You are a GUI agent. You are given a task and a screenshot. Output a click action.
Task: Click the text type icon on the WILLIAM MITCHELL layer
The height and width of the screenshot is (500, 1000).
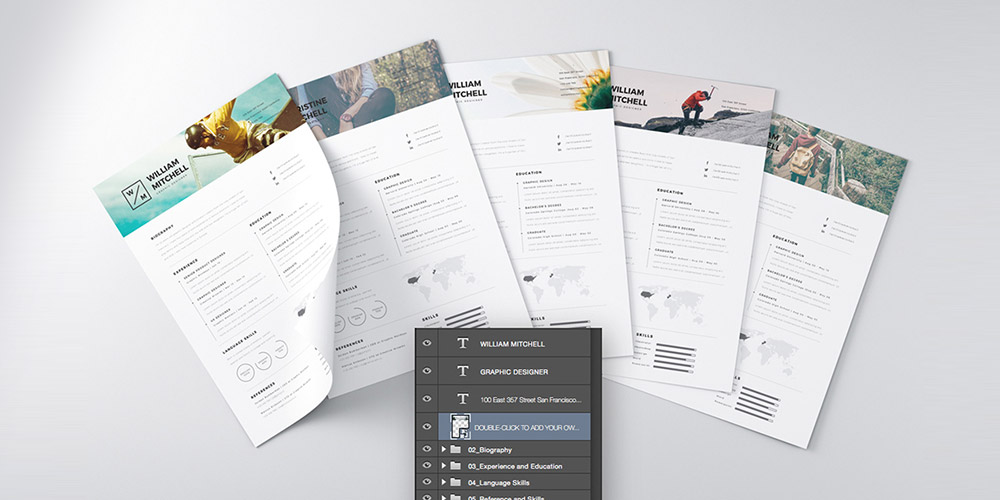[462, 343]
